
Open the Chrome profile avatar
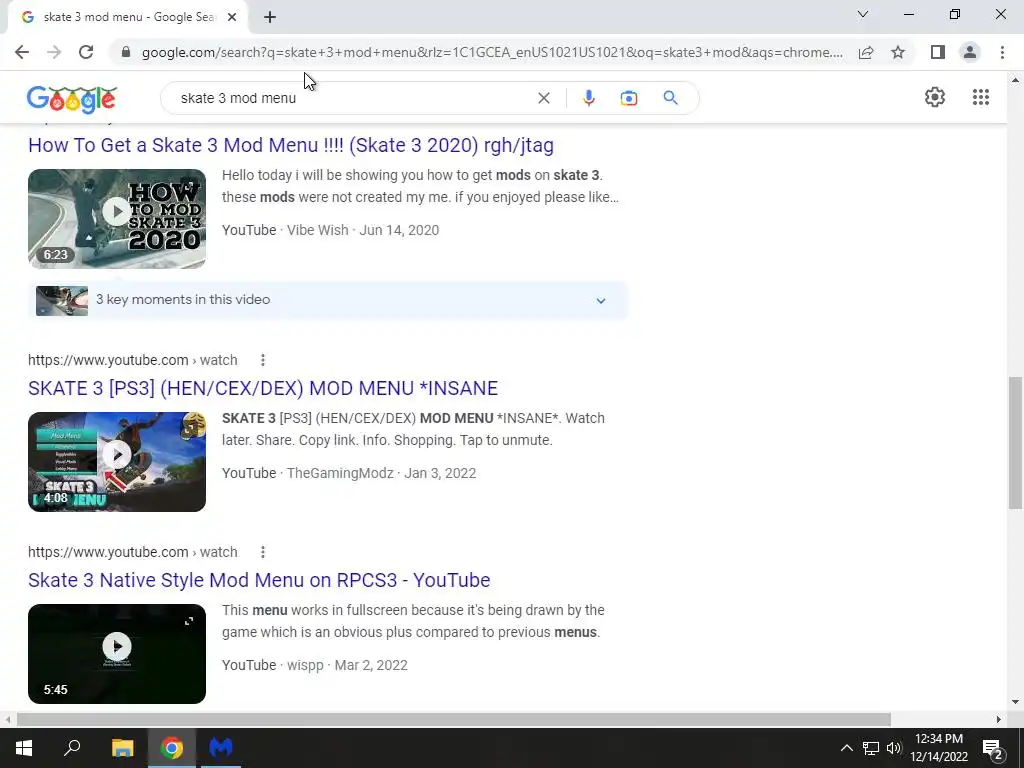(970, 52)
